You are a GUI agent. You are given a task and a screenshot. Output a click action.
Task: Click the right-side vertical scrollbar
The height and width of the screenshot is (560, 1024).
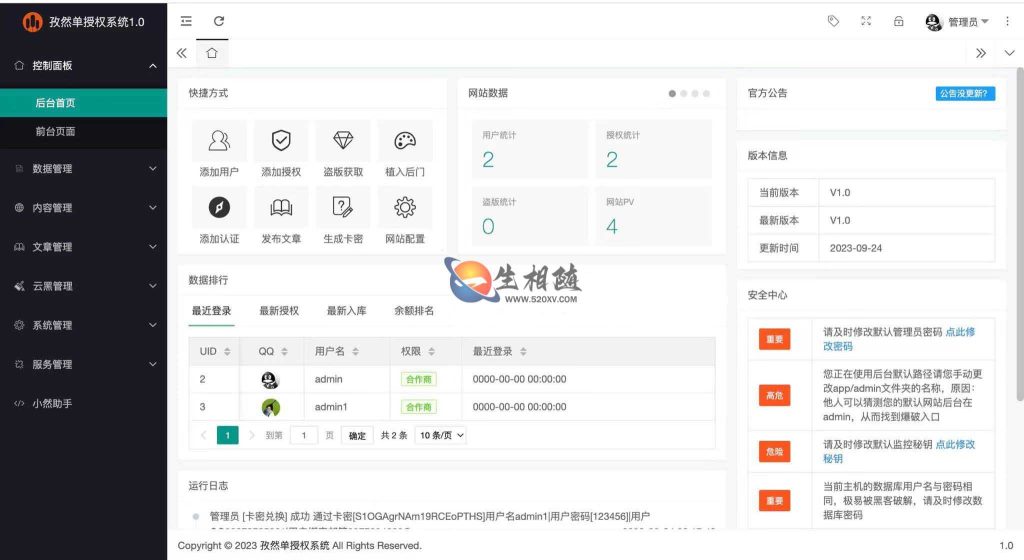tap(1020, 235)
